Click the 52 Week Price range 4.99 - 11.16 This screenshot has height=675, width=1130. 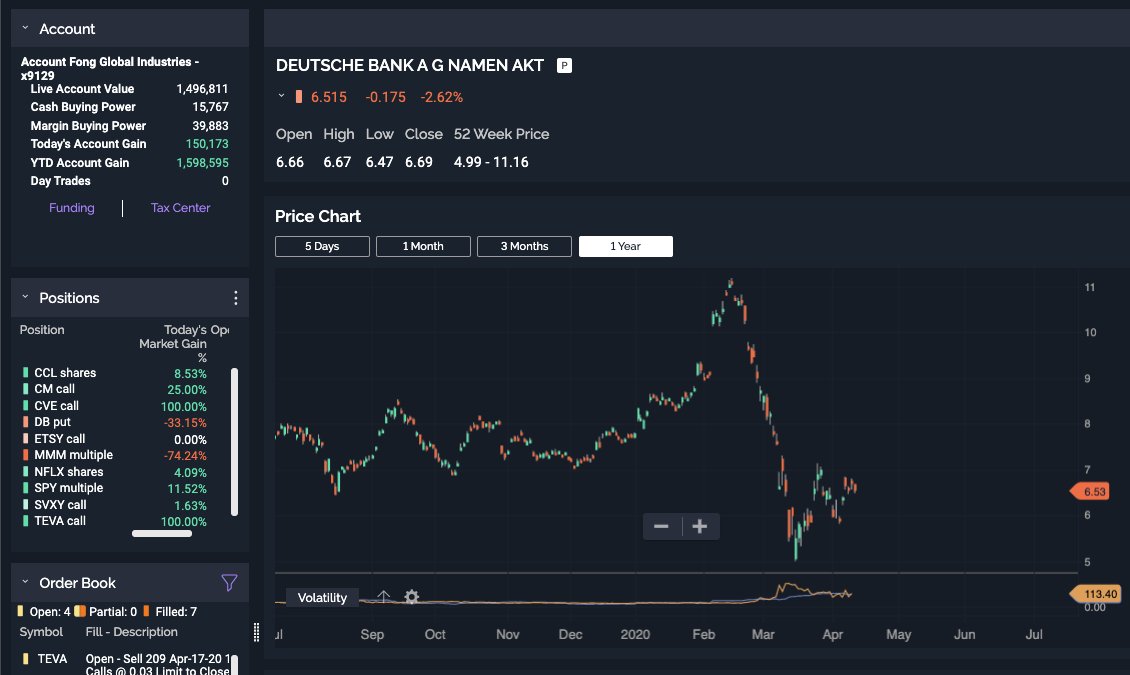491,162
